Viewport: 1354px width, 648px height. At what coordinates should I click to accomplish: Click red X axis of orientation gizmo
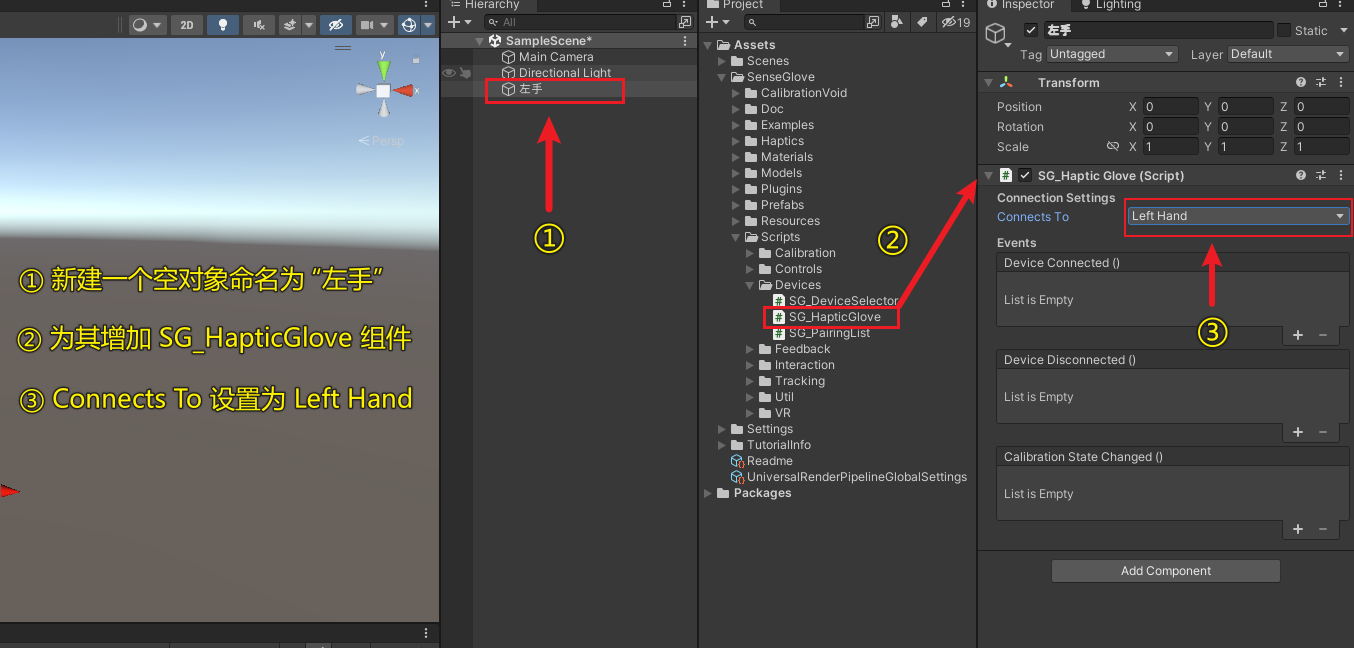click(x=404, y=91)
